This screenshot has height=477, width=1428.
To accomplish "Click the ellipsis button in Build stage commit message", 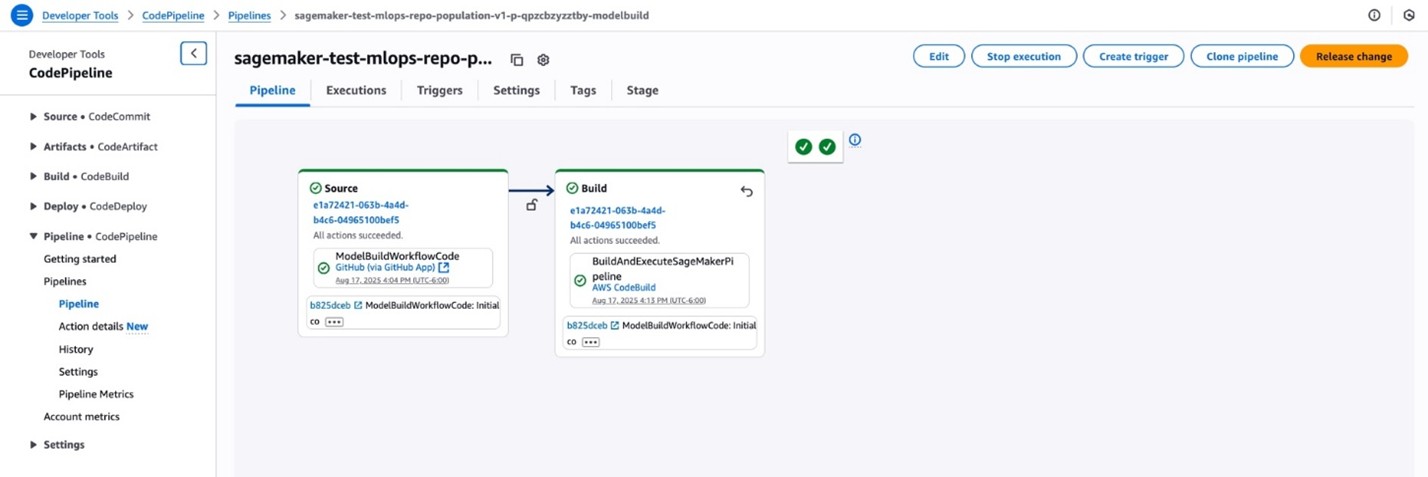I will (591, 342).
